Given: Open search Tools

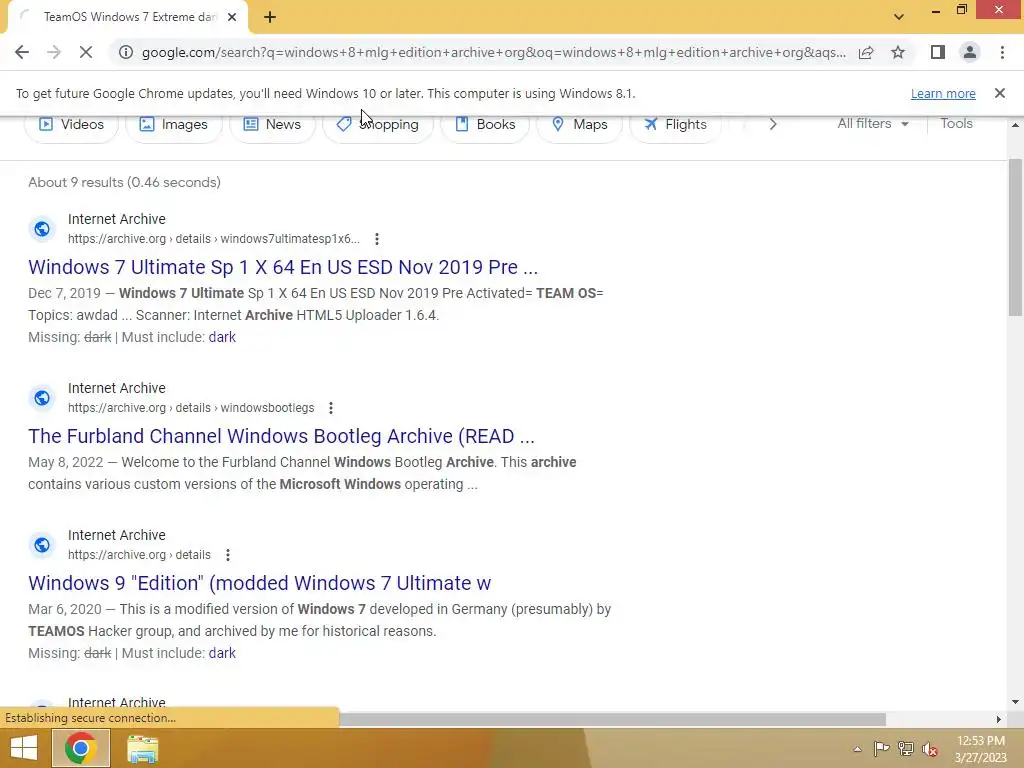Looking at the screenshot, I should pyautogui.click(x=956, y=123).
